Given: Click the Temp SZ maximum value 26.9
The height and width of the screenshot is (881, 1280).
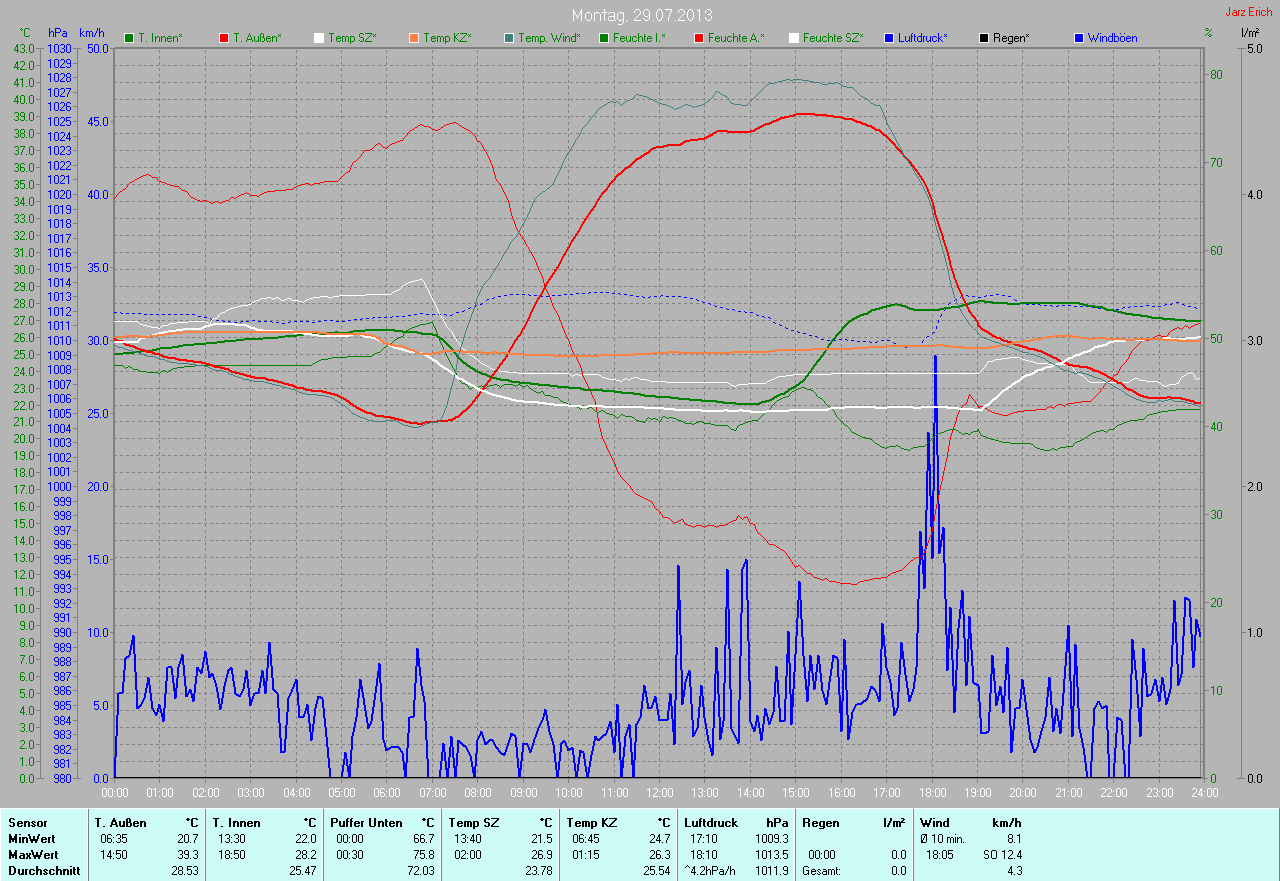Looking at the screenshot, I should 540,855.
